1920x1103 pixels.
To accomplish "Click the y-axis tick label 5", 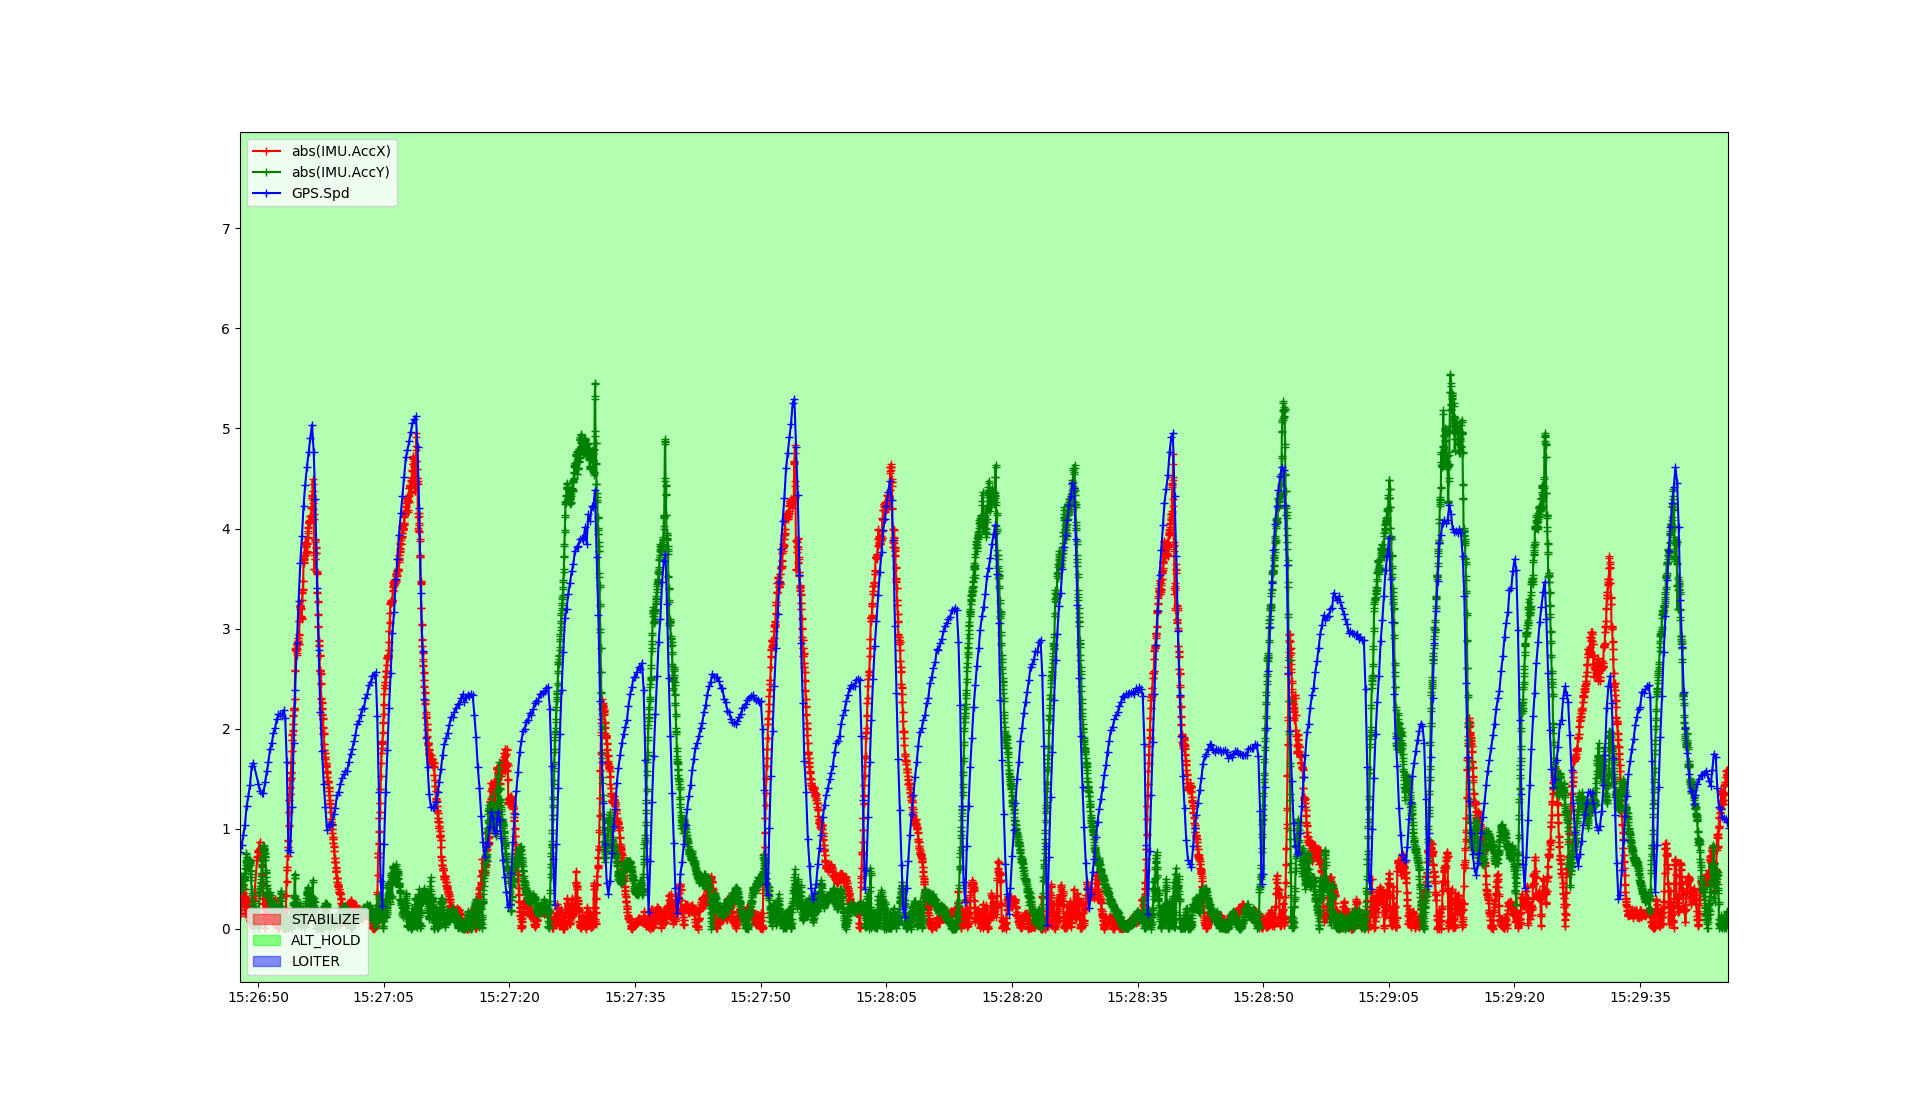I will pos(226,429).
